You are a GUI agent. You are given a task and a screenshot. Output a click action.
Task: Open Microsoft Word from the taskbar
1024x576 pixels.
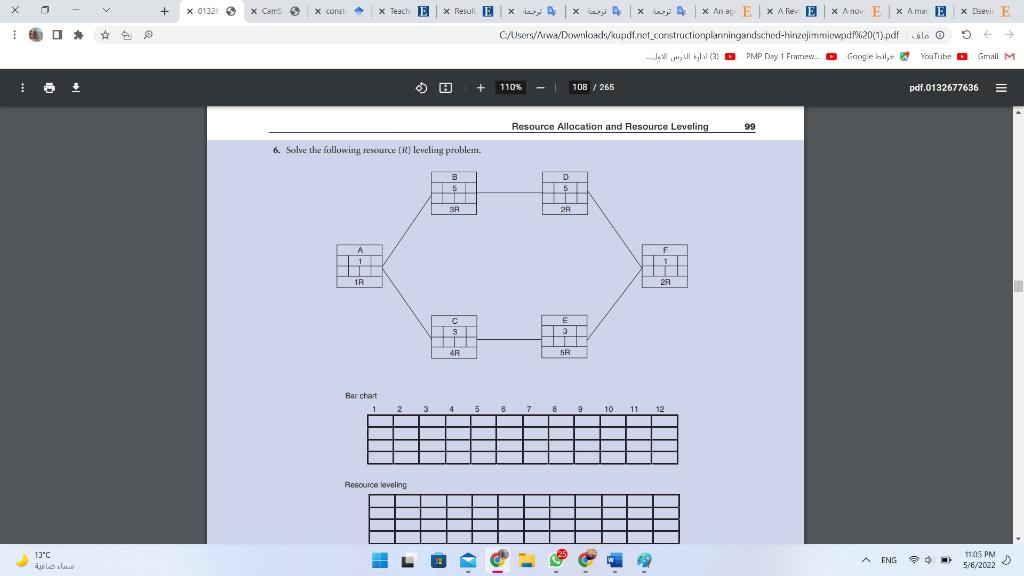click(615, 560)
